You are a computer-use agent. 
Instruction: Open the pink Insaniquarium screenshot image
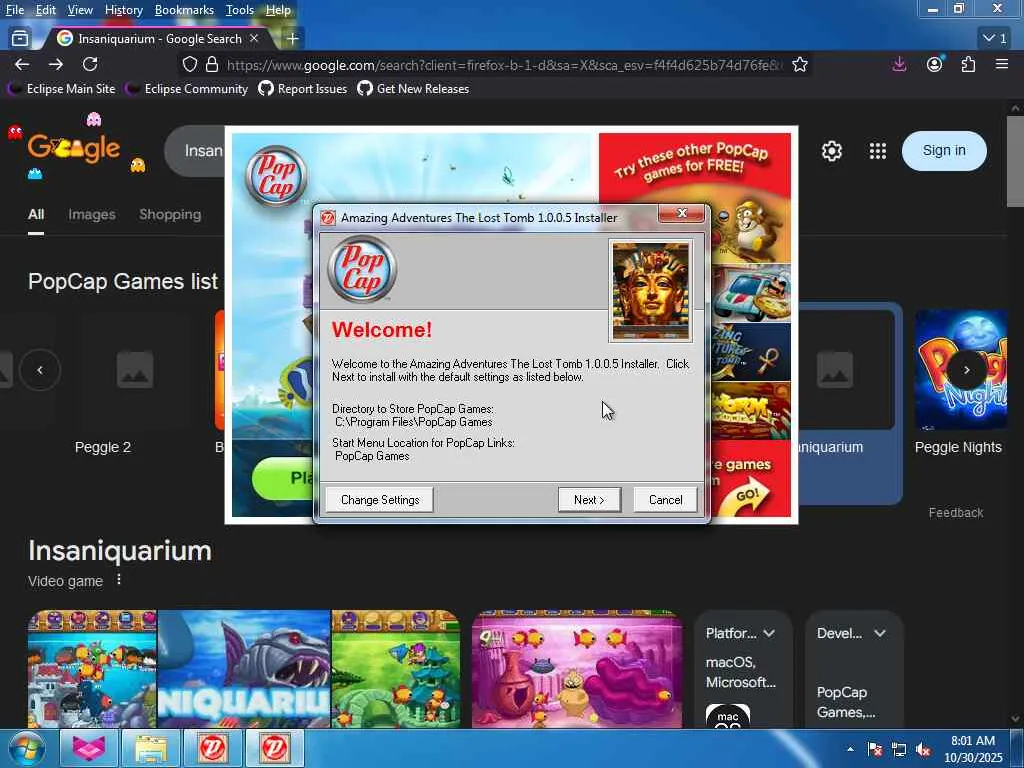(x=577, y=669)
